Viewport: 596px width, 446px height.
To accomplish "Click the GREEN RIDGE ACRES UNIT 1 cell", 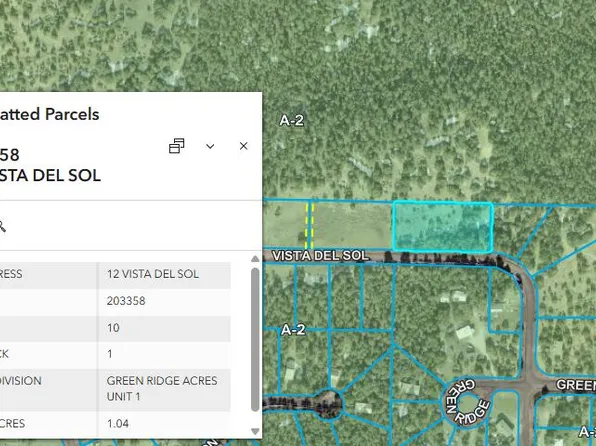I will 162,389.
